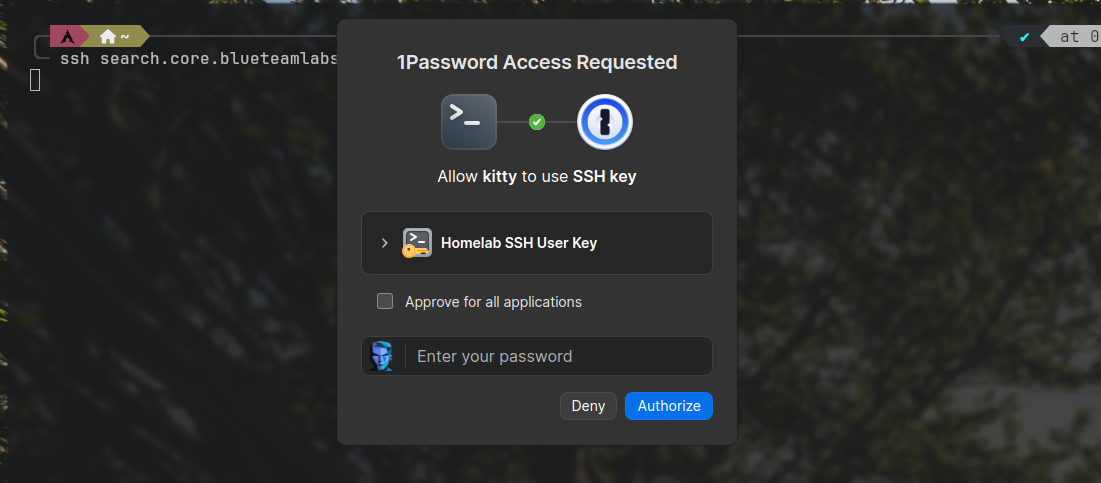Click the "Approve for all applications" label
1101x483 pixels.
(x=493, y=302)
